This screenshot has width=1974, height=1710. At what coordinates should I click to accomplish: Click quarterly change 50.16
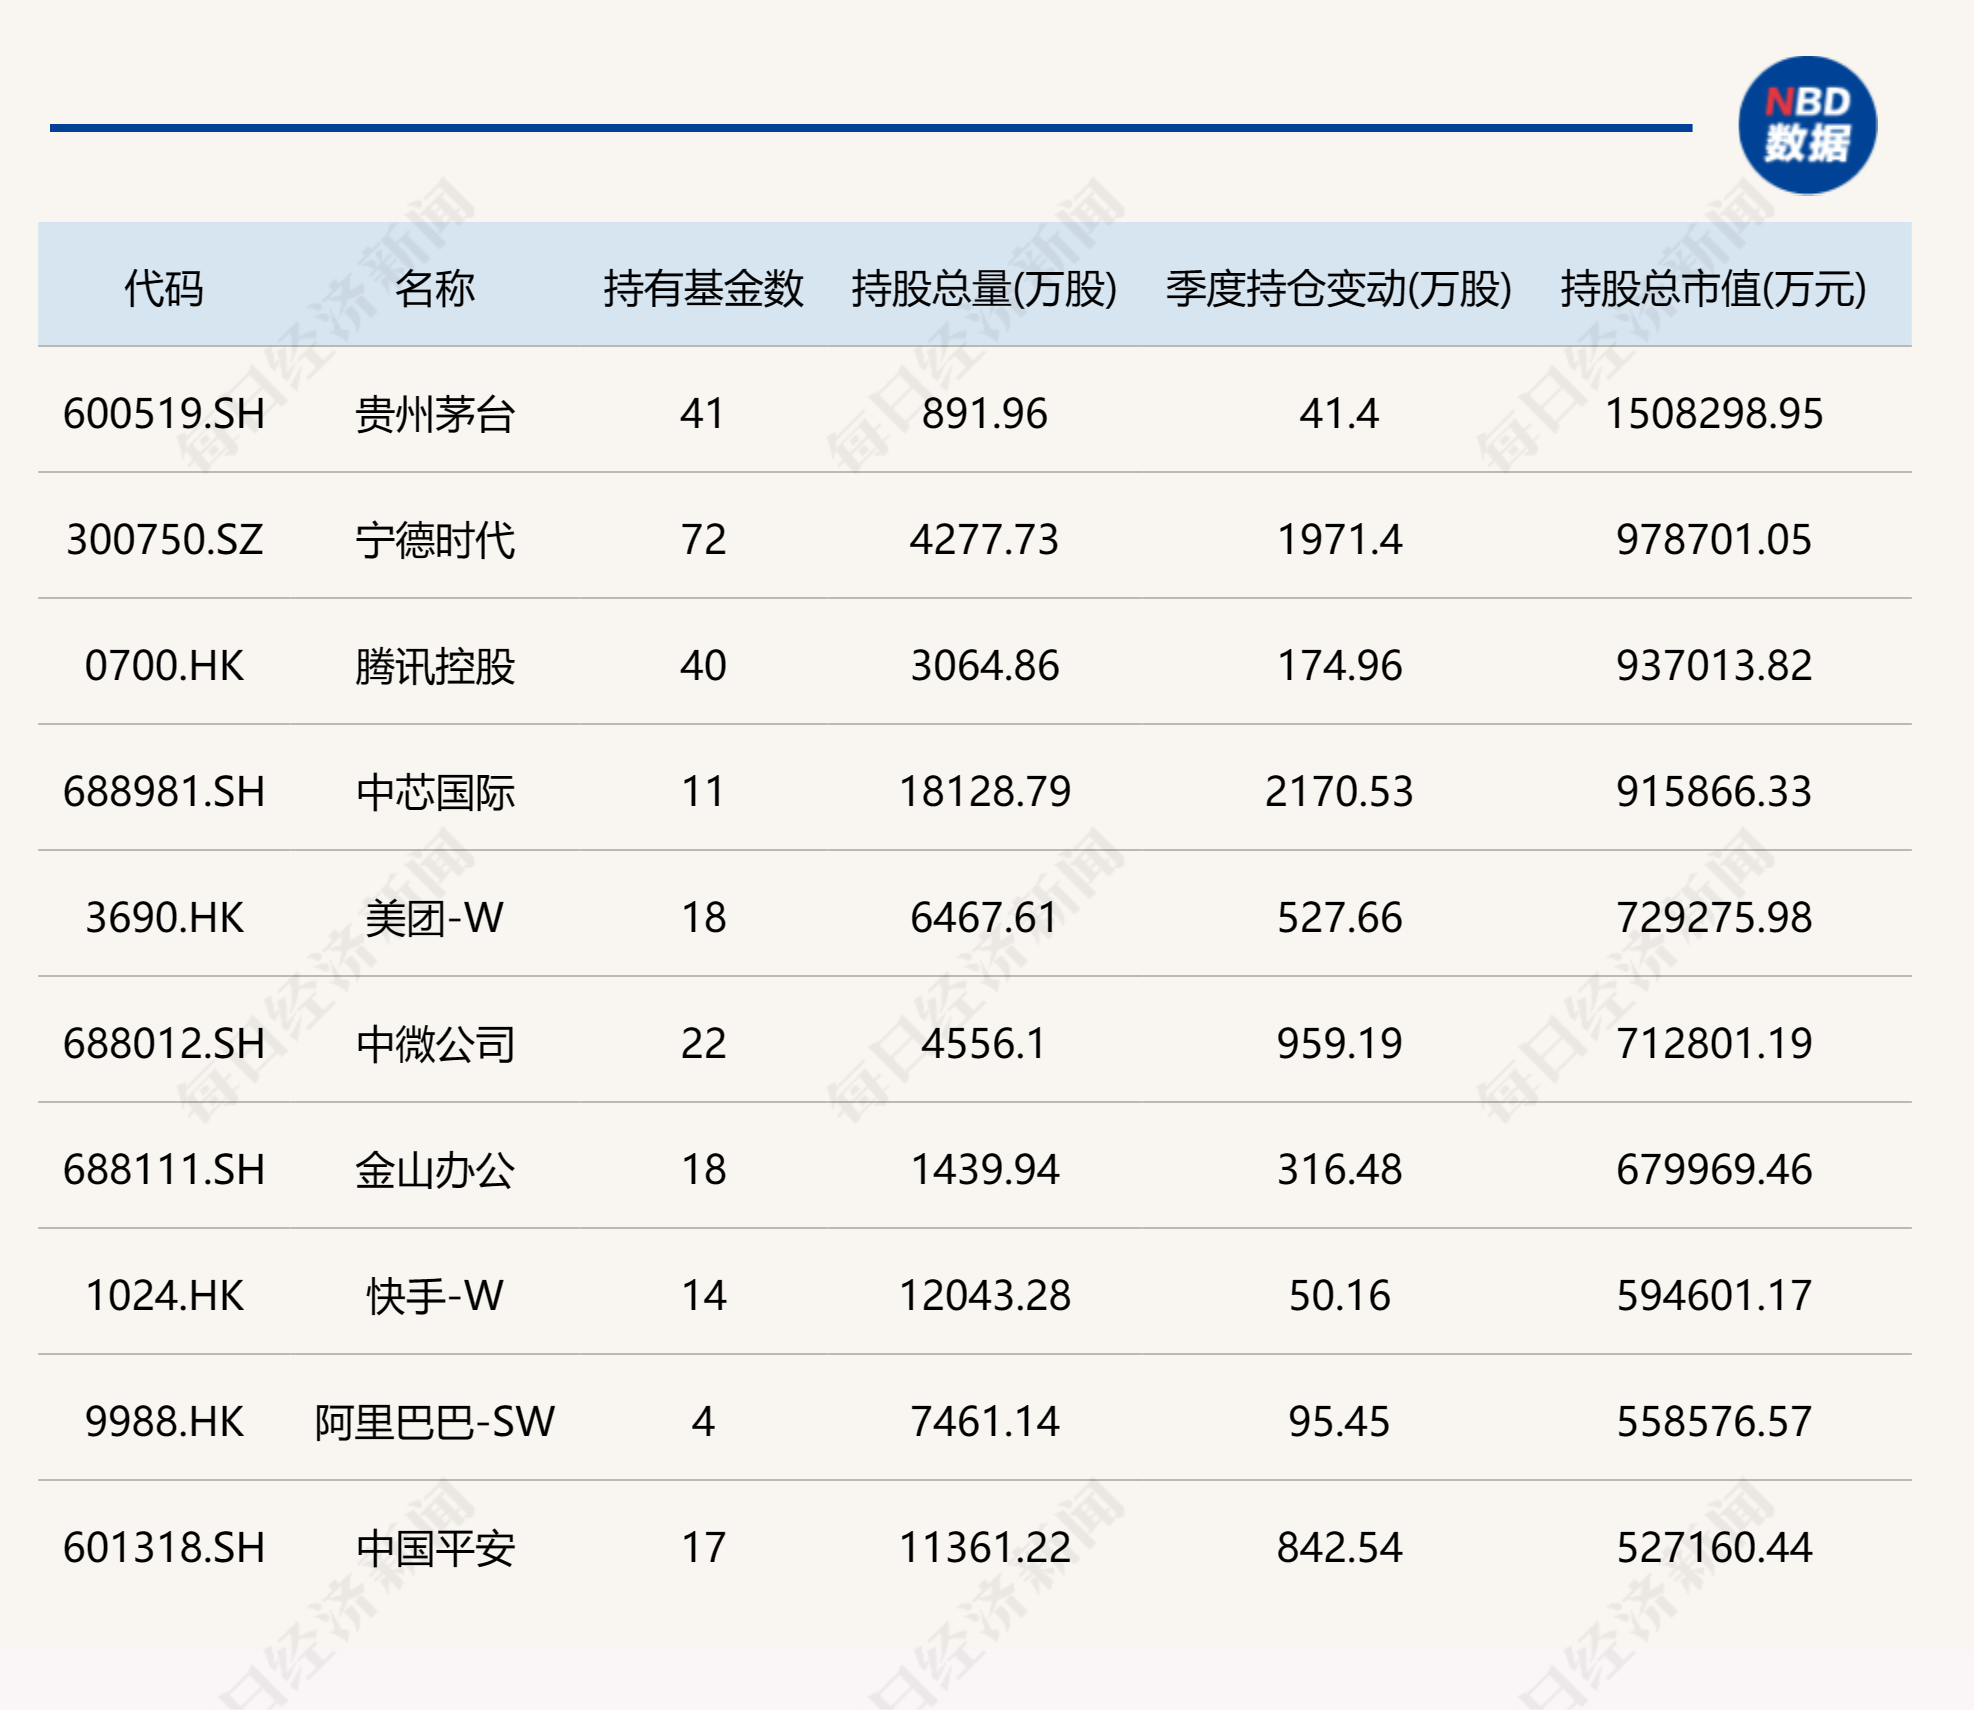(1339, 1296)
